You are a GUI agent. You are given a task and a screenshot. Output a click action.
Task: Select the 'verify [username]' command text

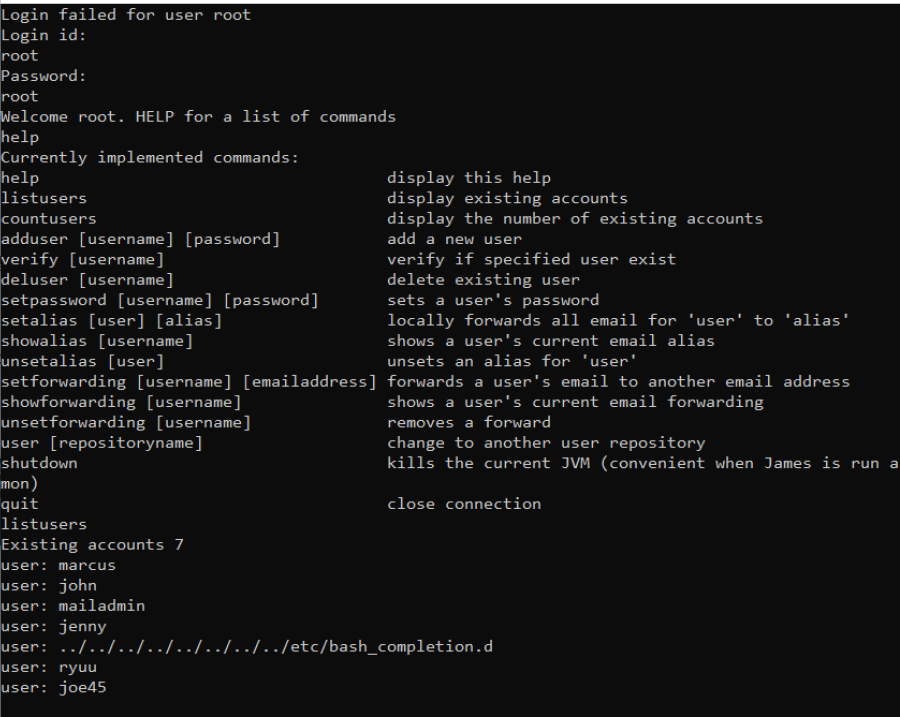click(83, 259)
